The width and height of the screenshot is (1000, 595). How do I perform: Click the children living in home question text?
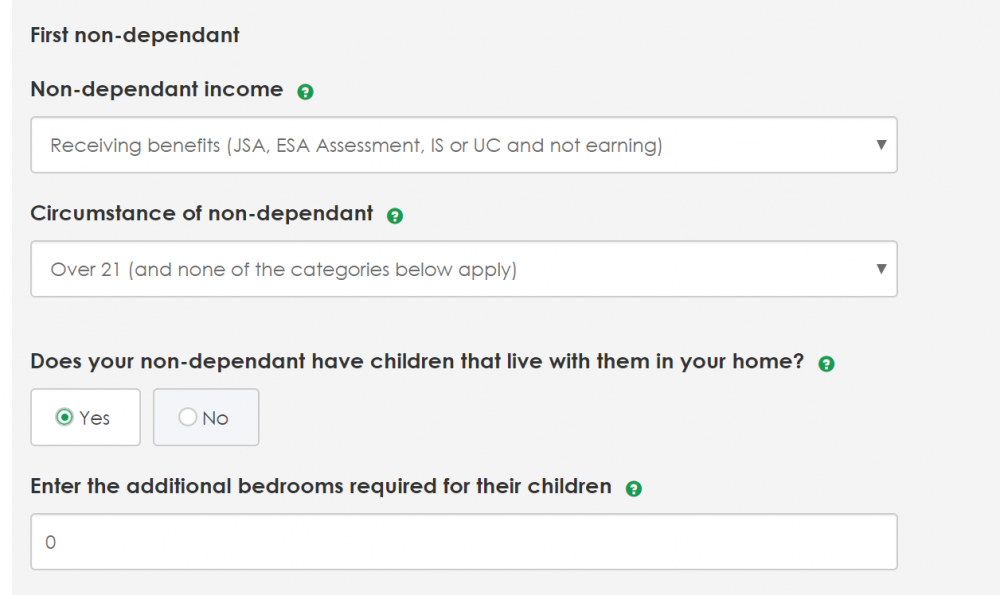[417, 362]
